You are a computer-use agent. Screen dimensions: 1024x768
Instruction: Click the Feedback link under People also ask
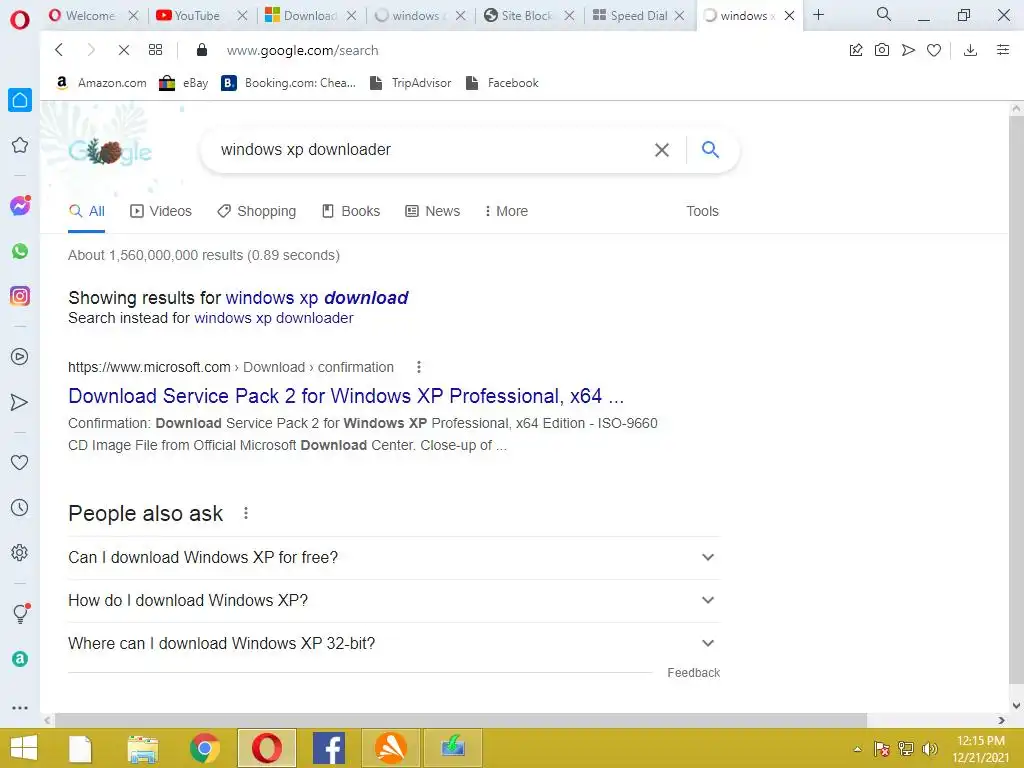(x=694, y=673)
